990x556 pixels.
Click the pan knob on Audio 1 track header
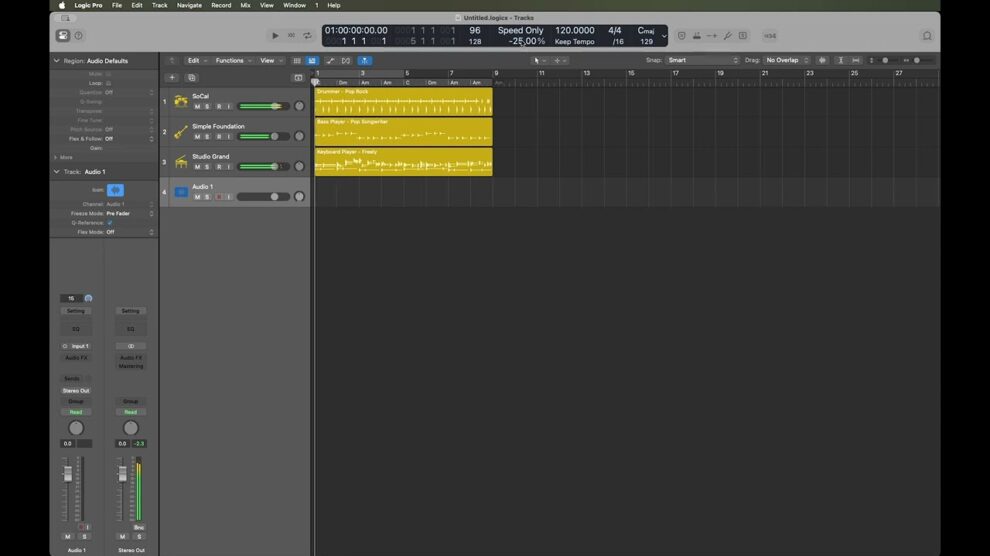coord(299,197)
